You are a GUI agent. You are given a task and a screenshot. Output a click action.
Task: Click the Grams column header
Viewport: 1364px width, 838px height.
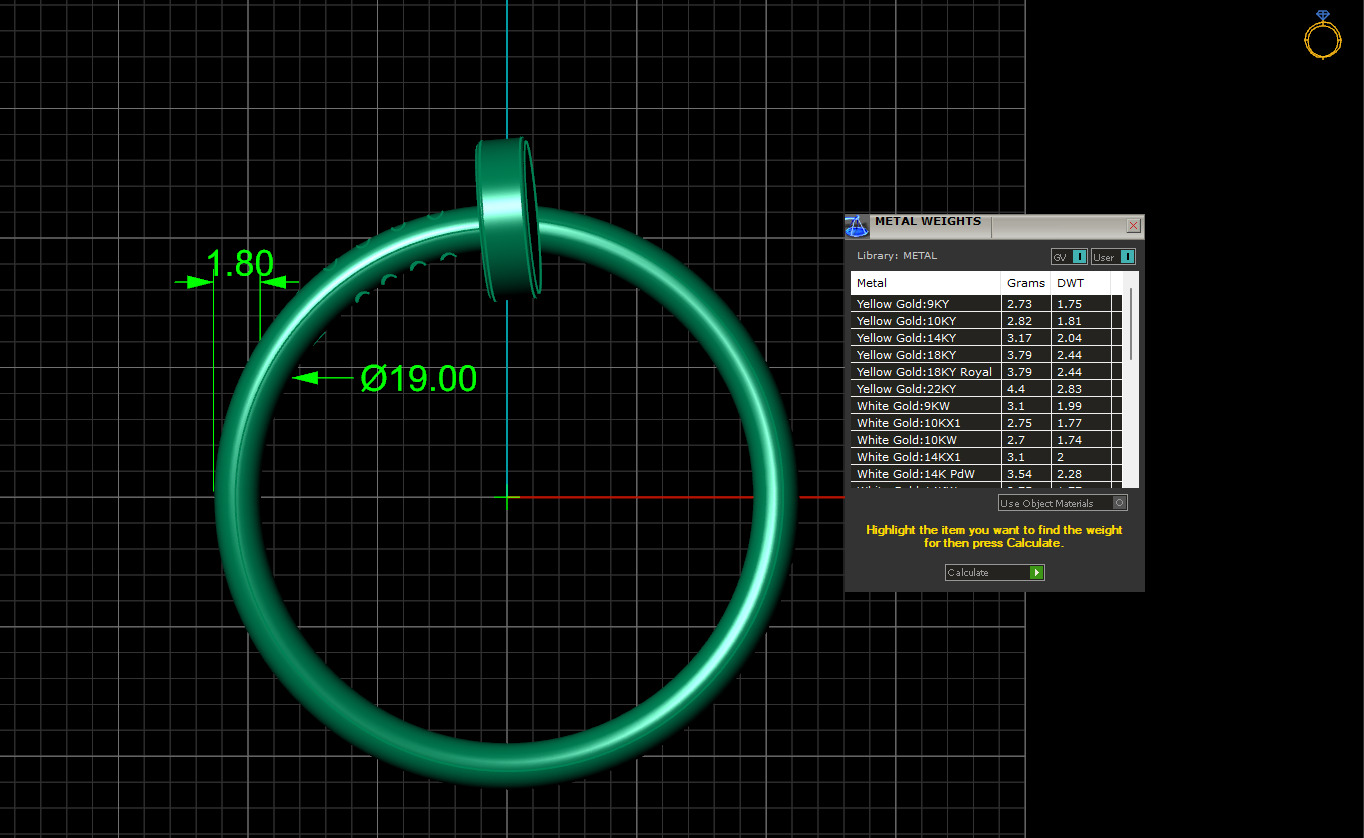tap(1026, 283)
